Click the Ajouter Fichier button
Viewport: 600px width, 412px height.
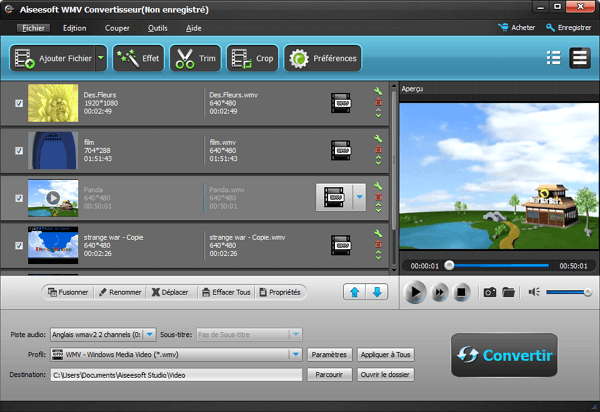pos(53,58)
